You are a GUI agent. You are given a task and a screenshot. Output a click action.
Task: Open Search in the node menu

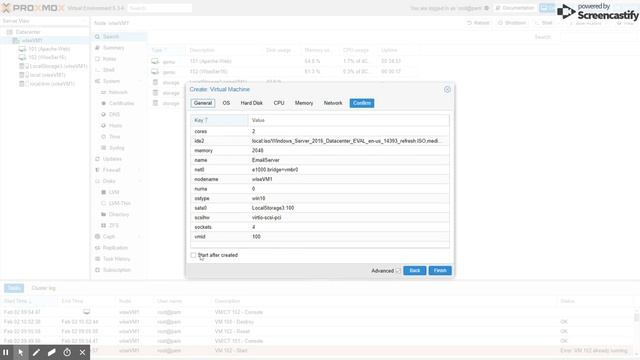pyautogui.click(x=111, y=37)
